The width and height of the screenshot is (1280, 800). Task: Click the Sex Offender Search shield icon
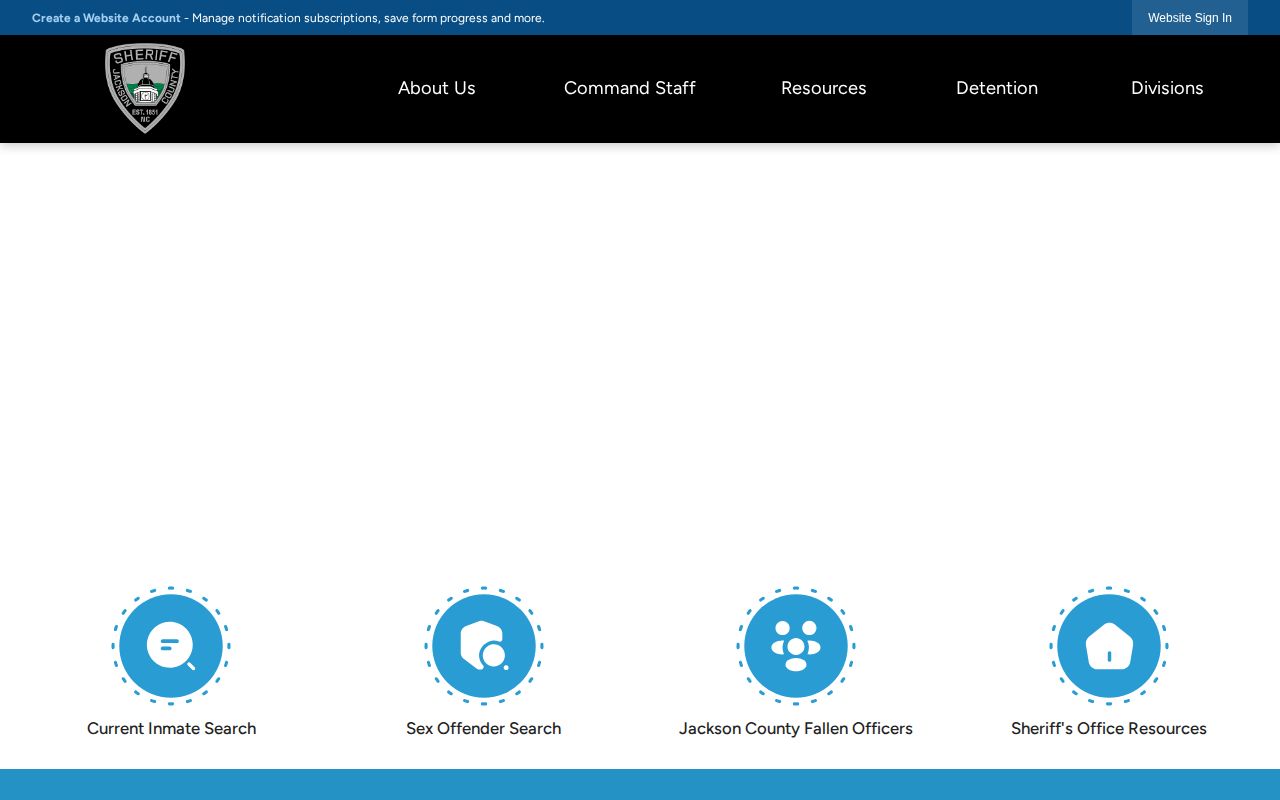(x=484, y=646)
